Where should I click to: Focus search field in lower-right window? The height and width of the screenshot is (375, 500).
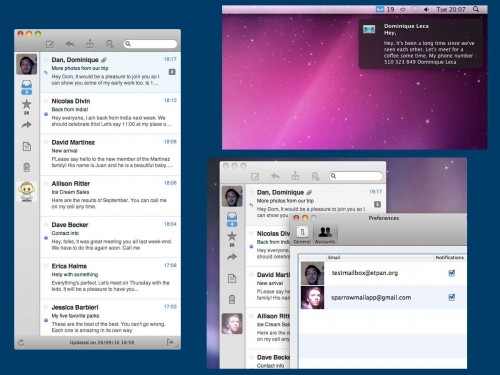click(x=356, y=176)
